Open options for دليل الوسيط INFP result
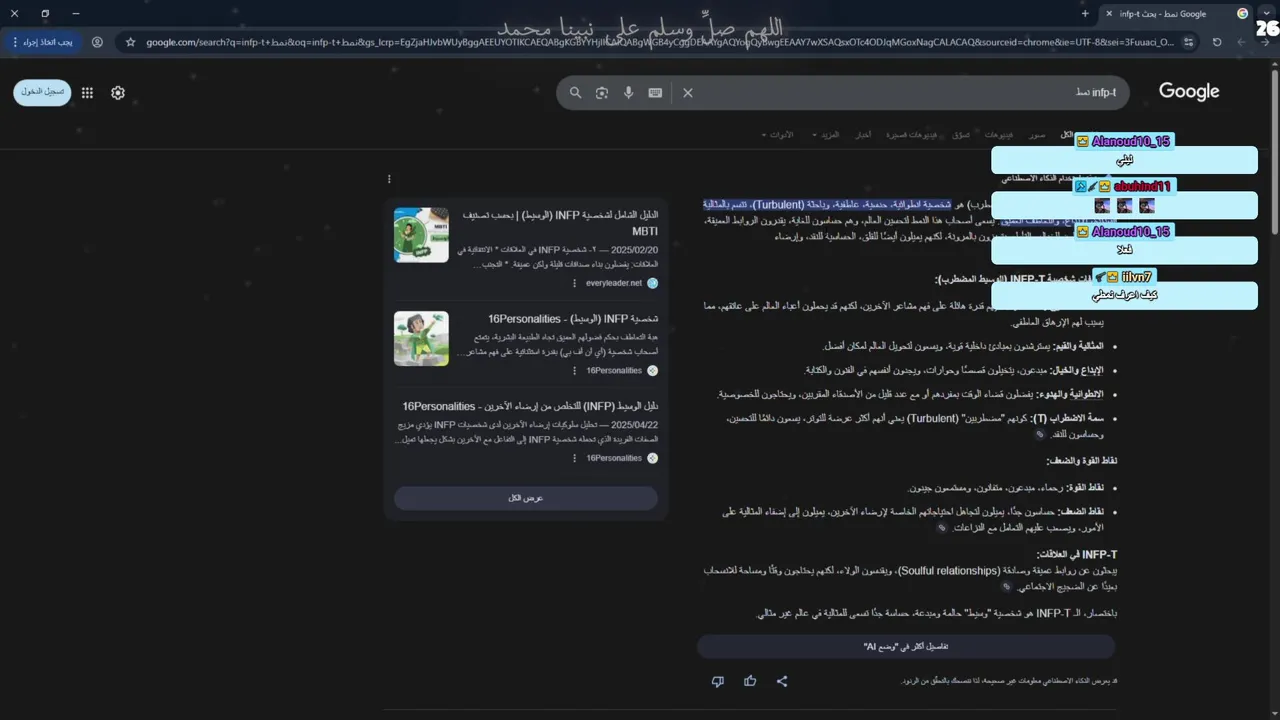 tap(574, 458)
